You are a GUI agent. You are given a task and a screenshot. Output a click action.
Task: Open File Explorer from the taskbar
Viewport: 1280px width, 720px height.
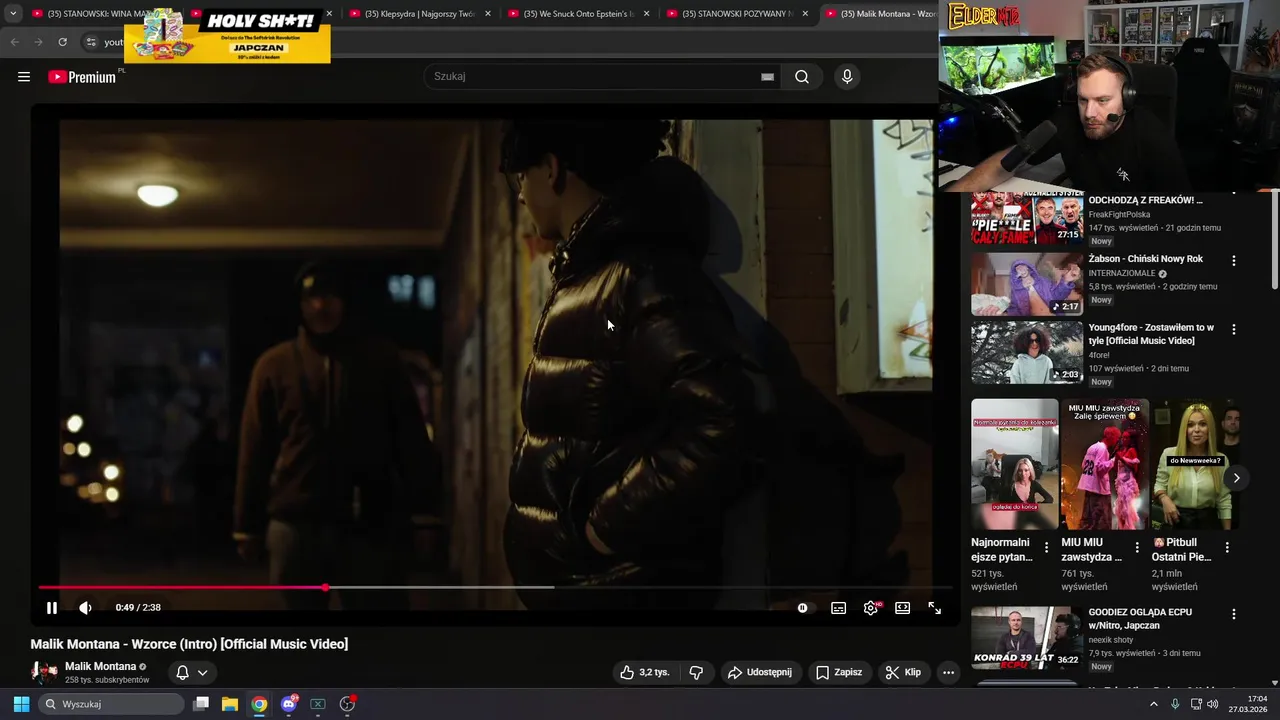[230, 704]
